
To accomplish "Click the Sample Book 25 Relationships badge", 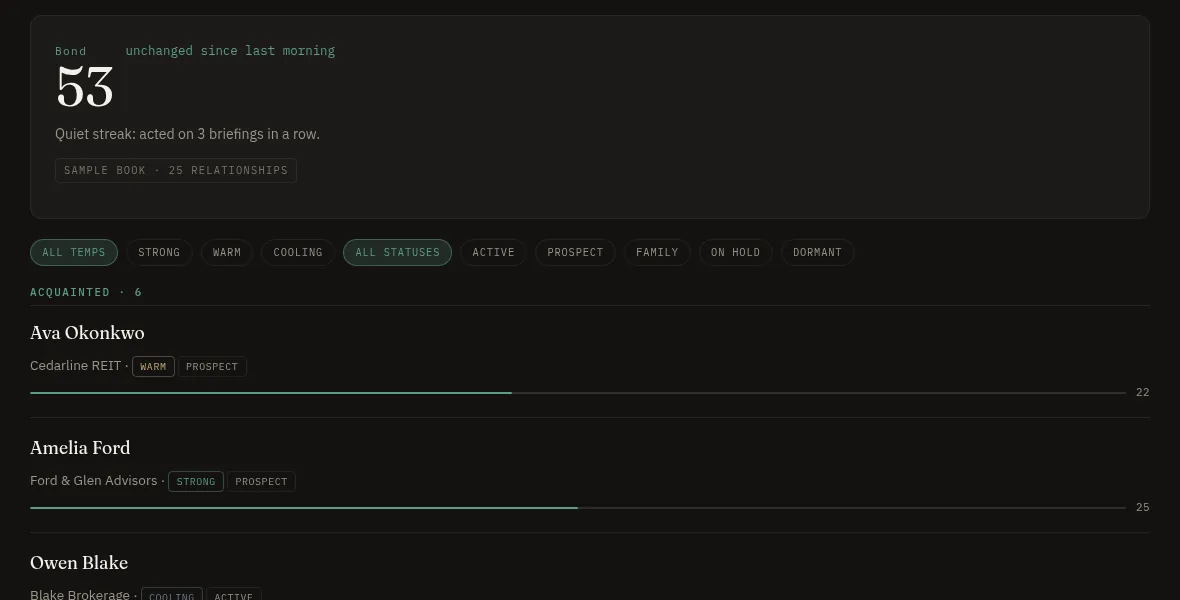I will pos(175,170).
